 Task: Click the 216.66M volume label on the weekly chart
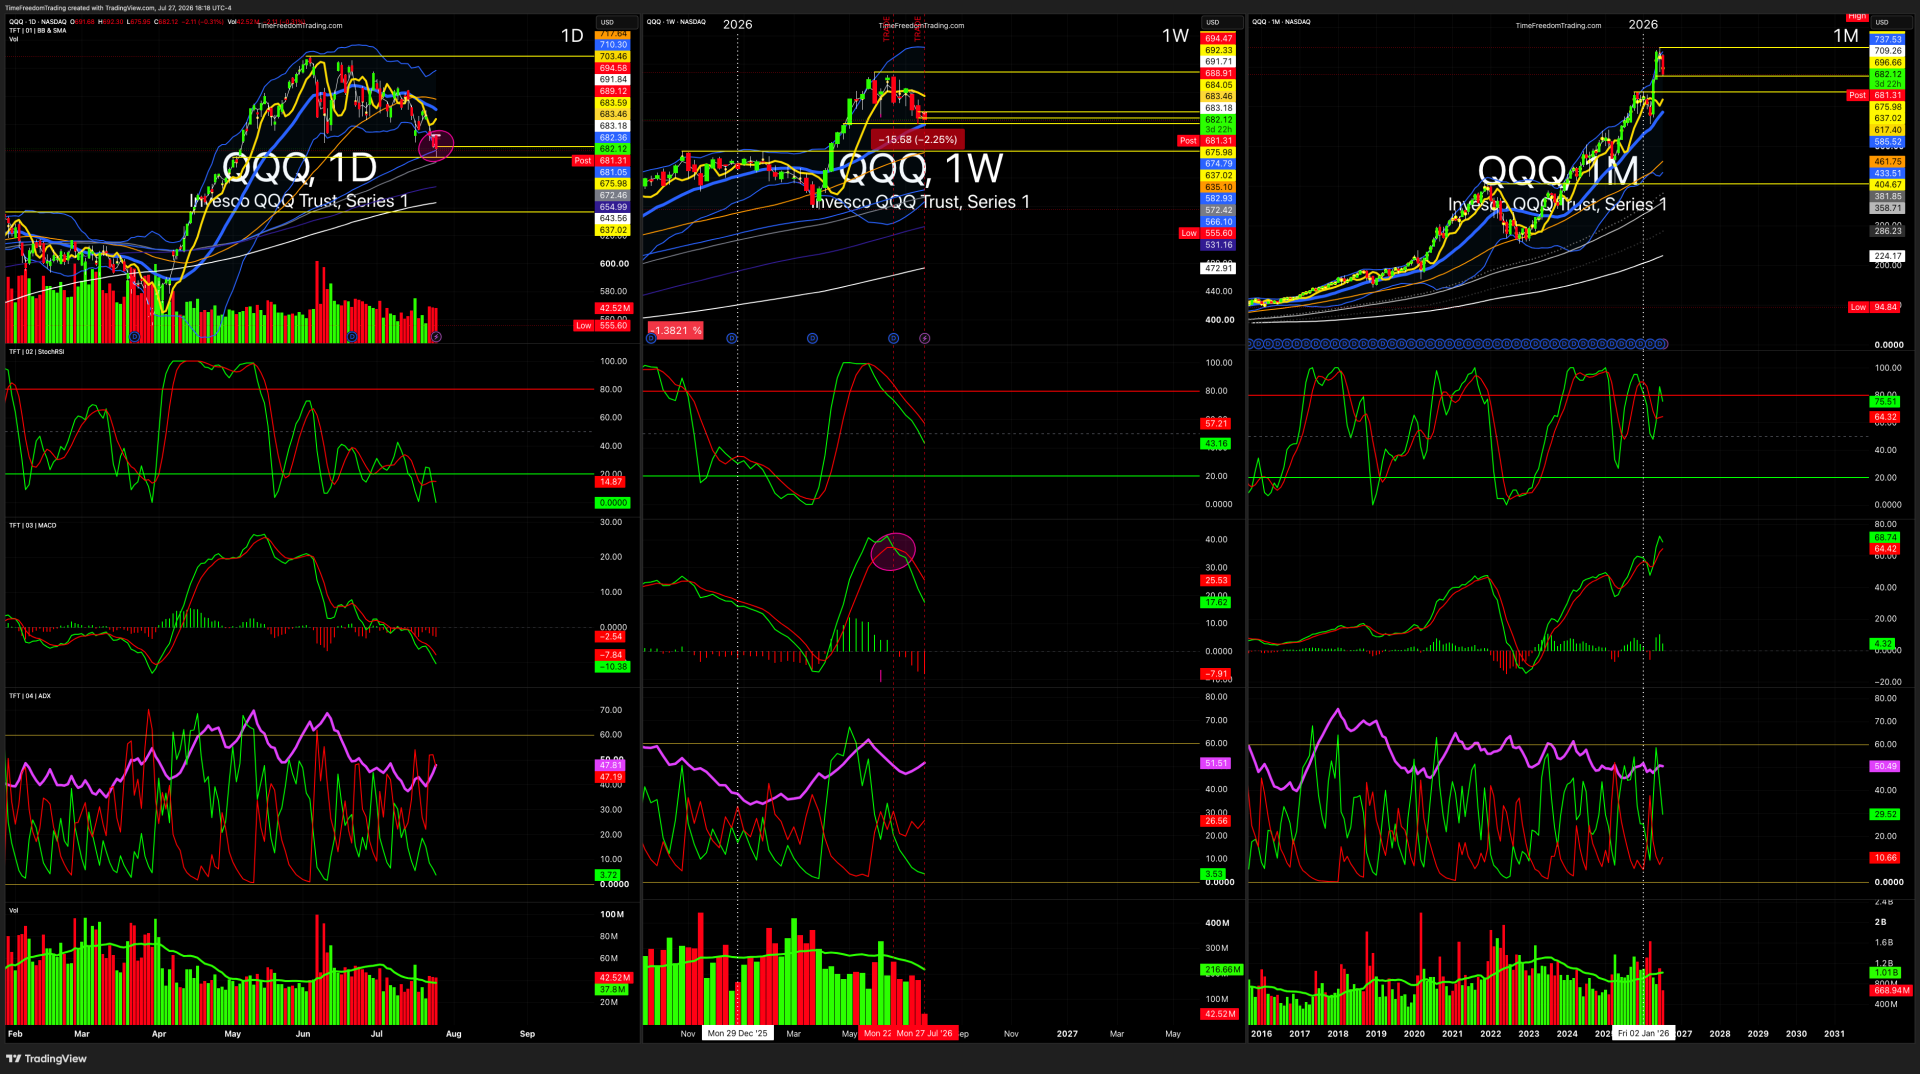click(1222, 970)
